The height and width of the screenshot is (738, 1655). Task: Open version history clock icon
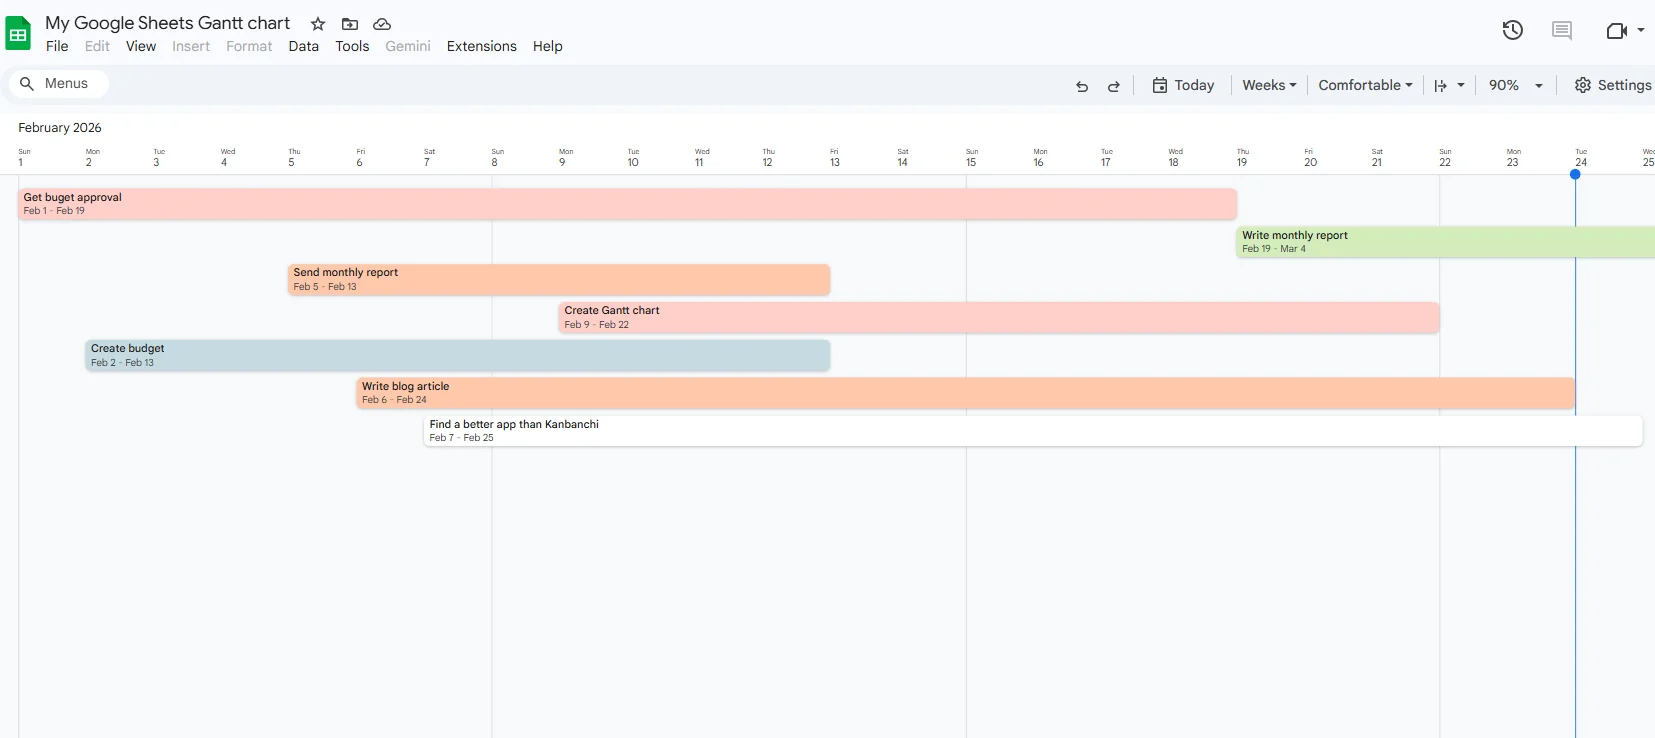[1513, 30]
